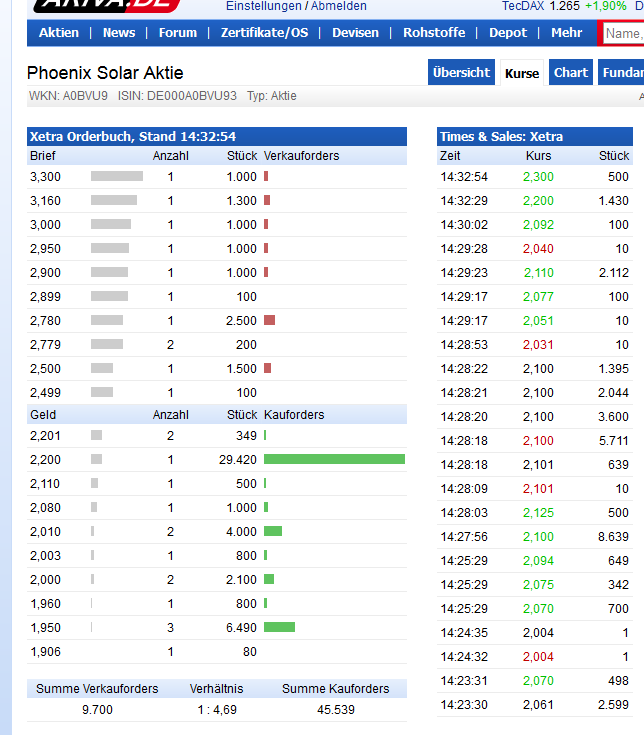Open the Chart tab
The width and height of the screenshot is (644, 735).
coord(571,73)
